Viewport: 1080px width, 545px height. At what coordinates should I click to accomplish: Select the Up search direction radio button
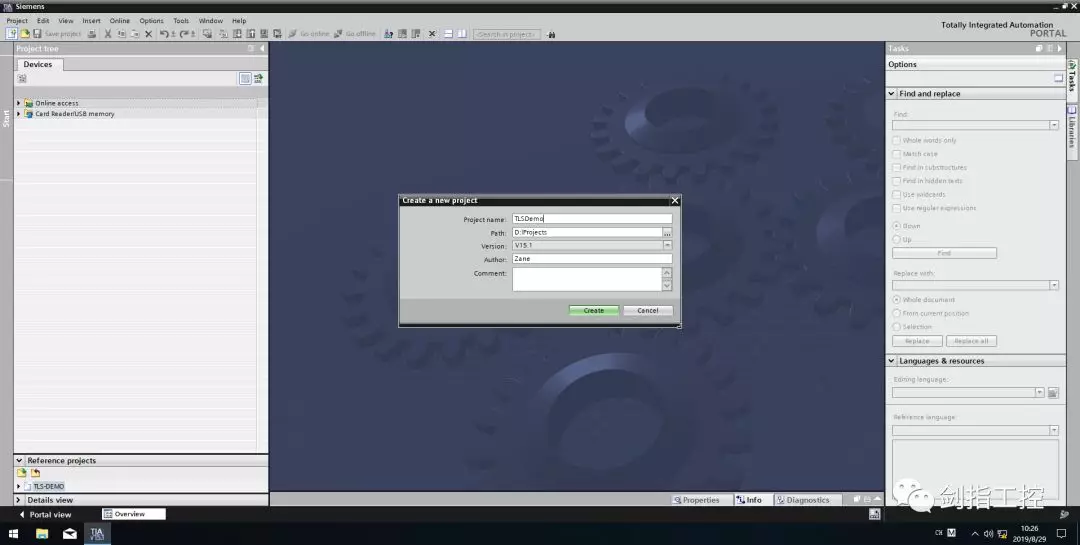click(x=896, y=240)
